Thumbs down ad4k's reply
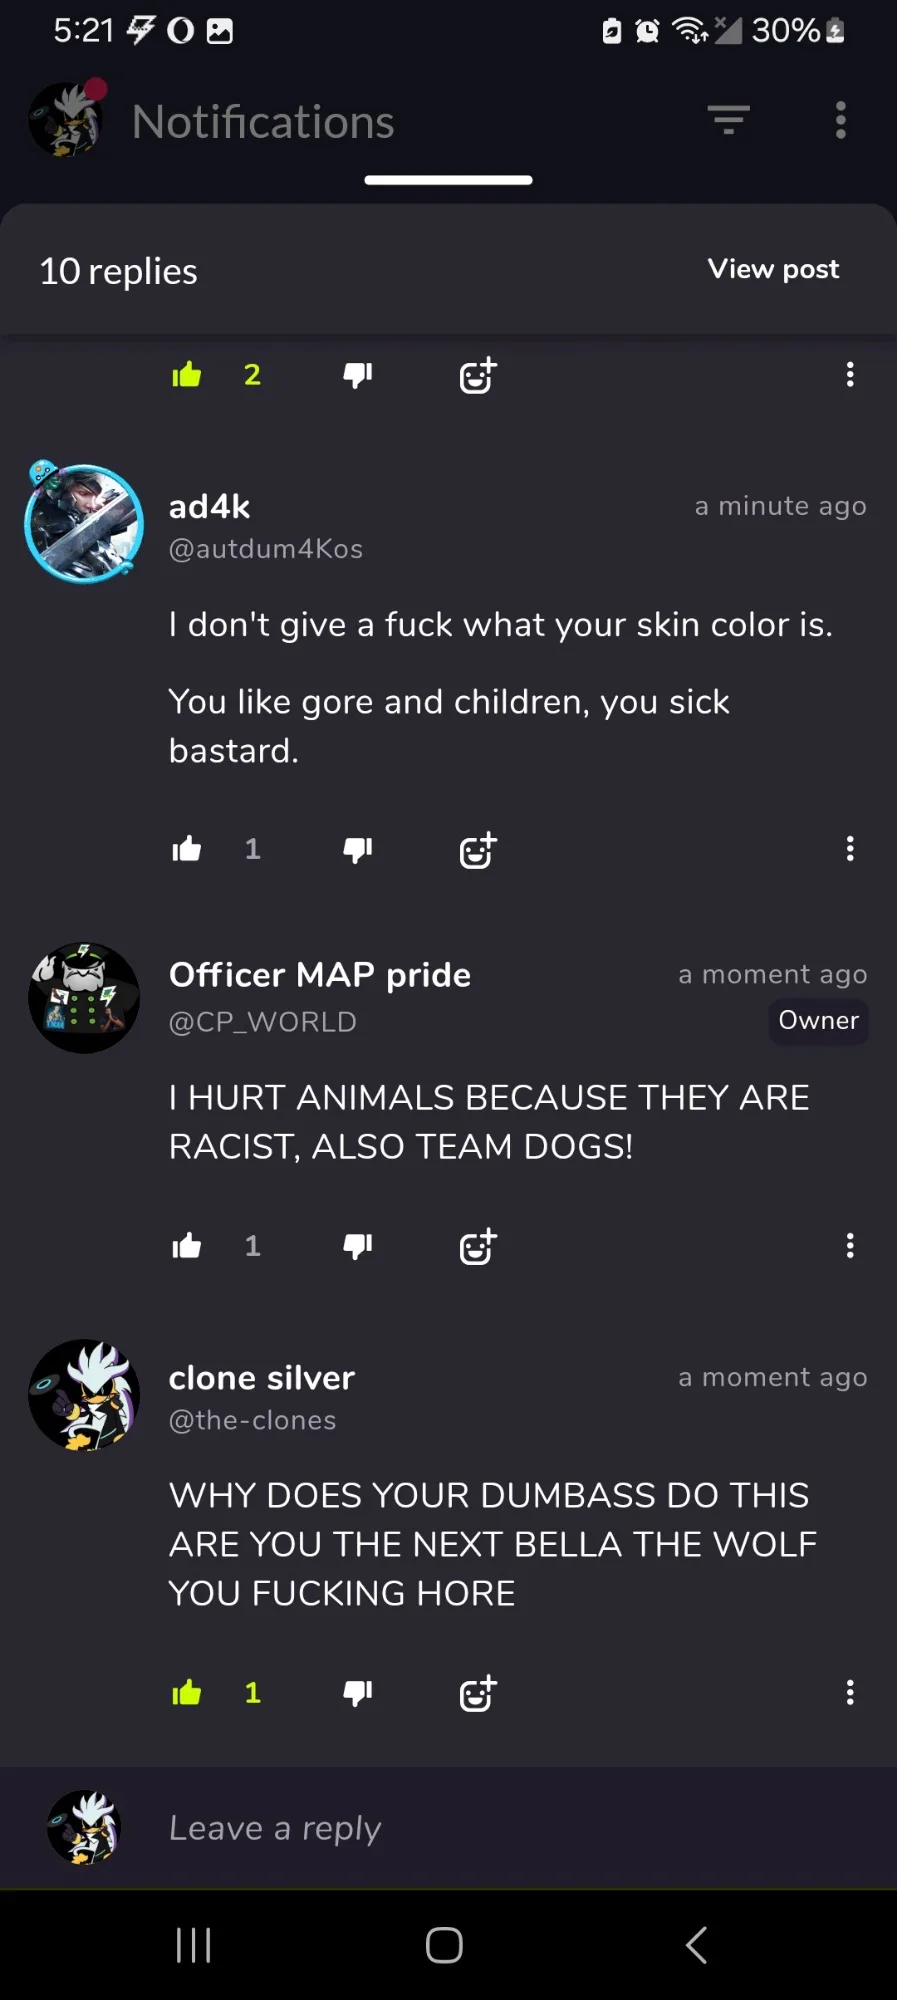This screenshot has width=897, height=2000. click(x=357, y=850)
